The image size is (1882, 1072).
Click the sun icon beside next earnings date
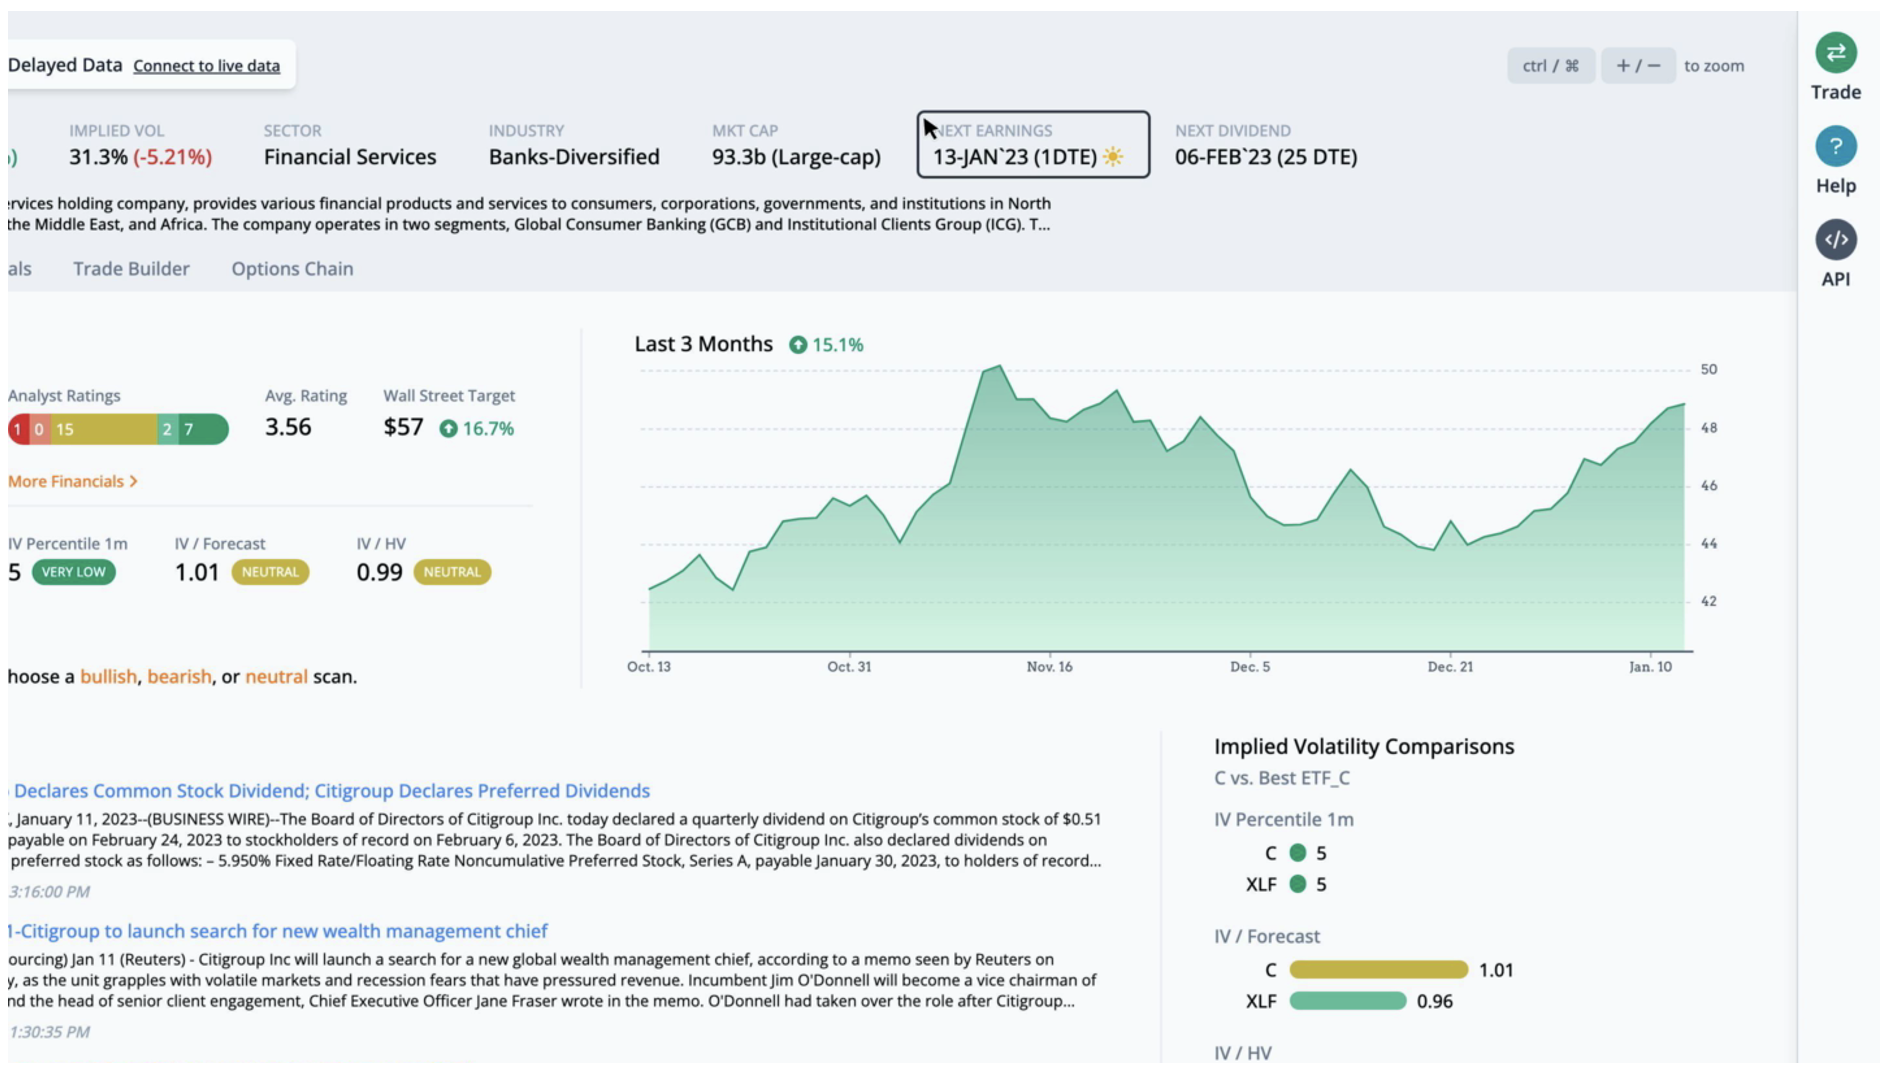[1113, 157]
